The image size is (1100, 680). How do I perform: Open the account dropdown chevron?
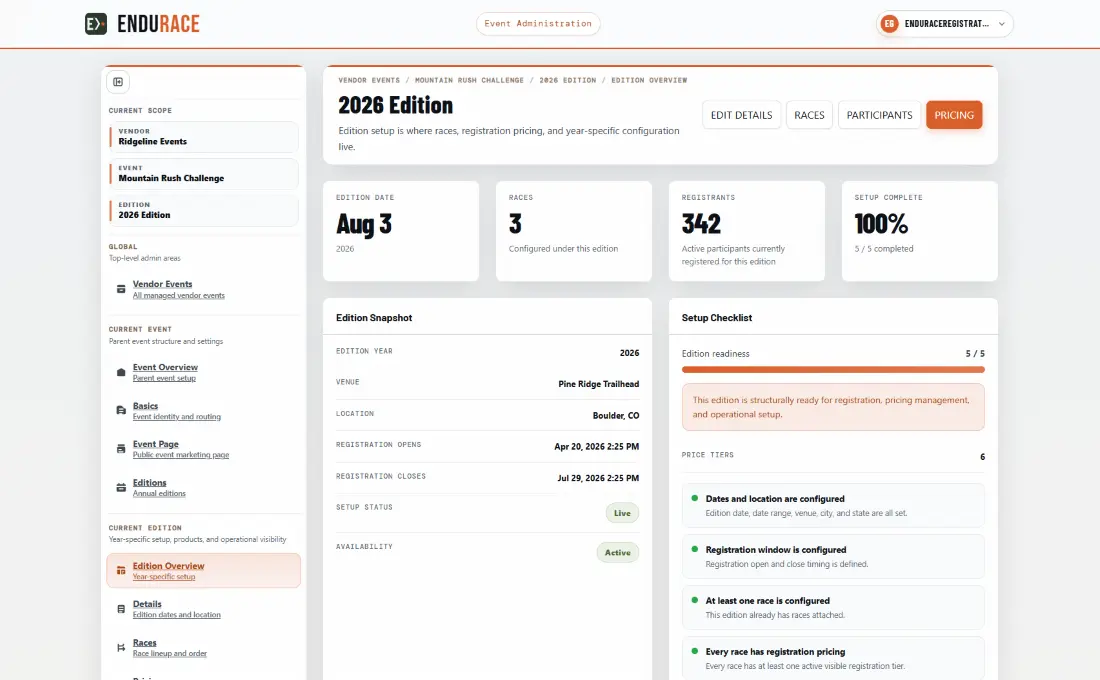point(1002,24)
